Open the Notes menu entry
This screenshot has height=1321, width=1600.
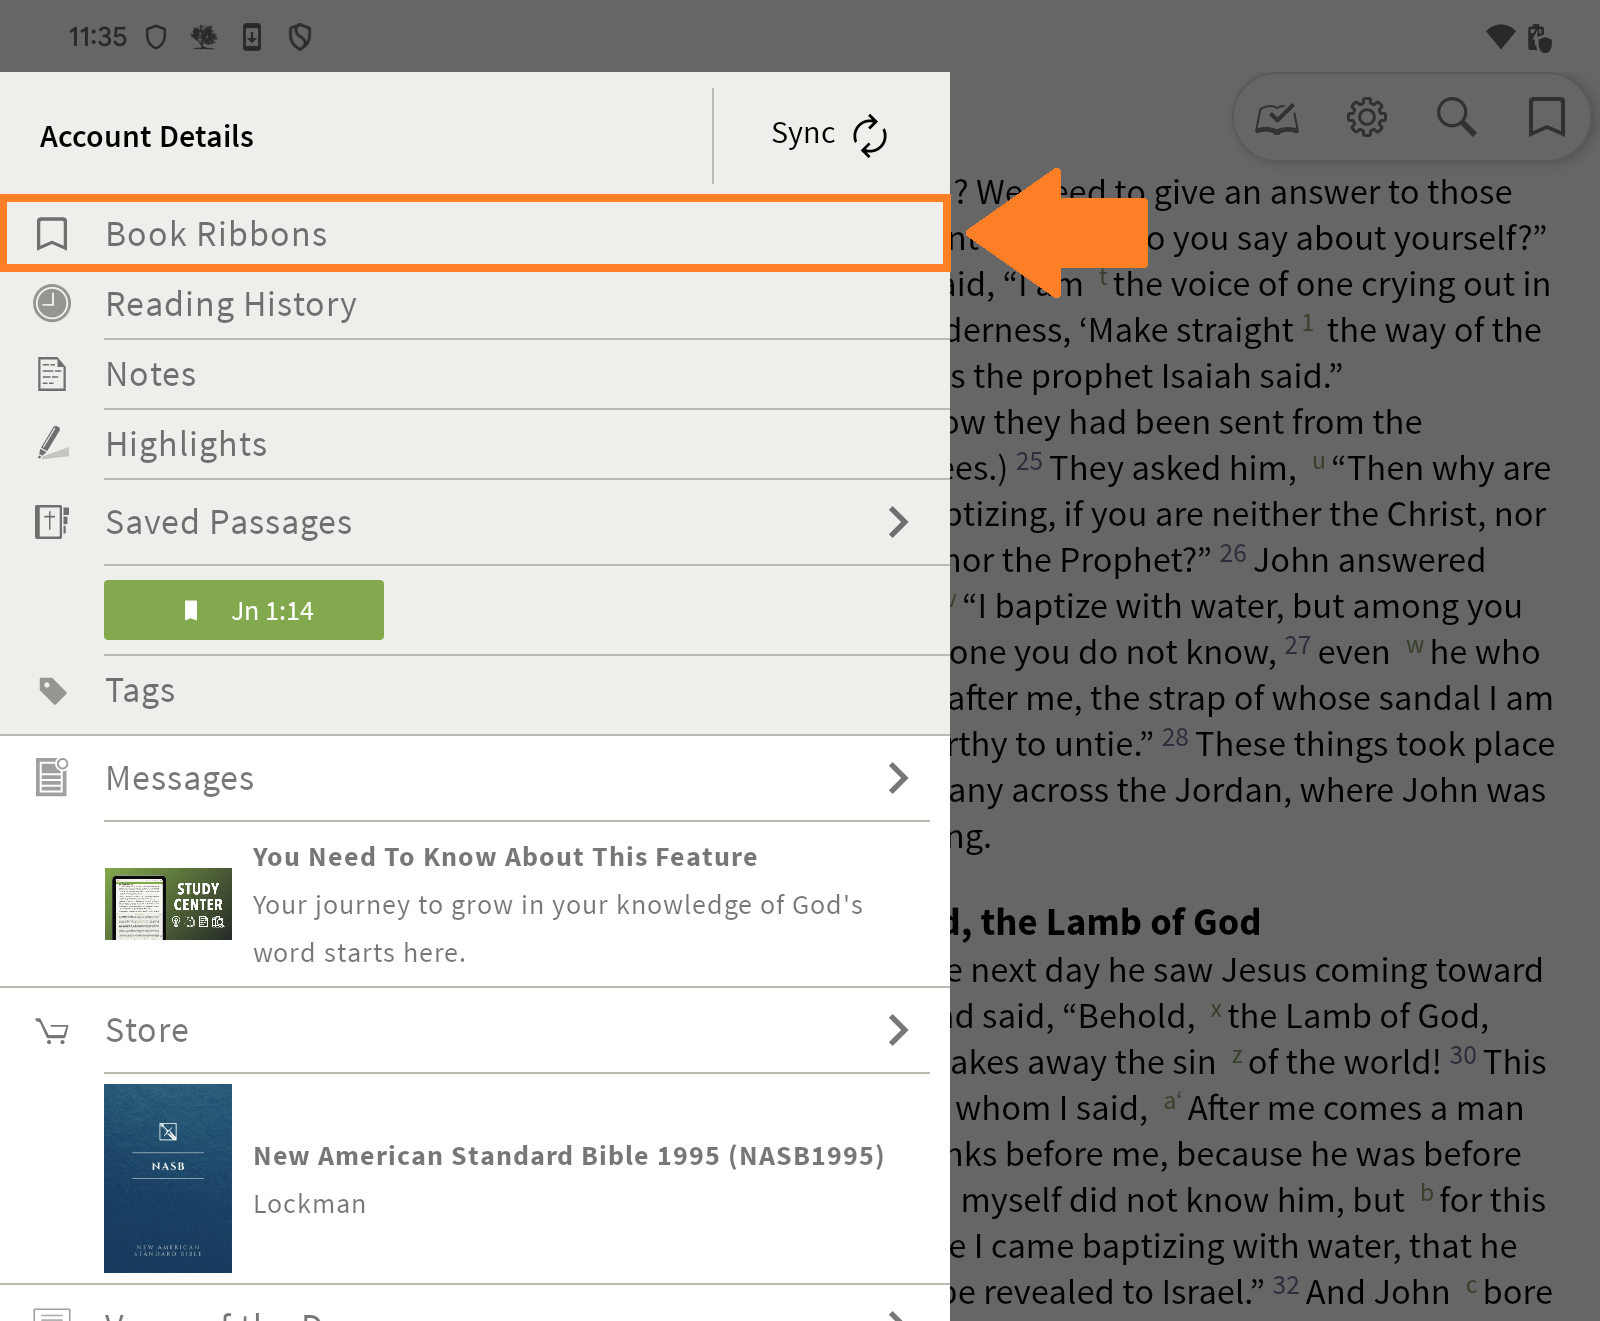pos(151,374)
